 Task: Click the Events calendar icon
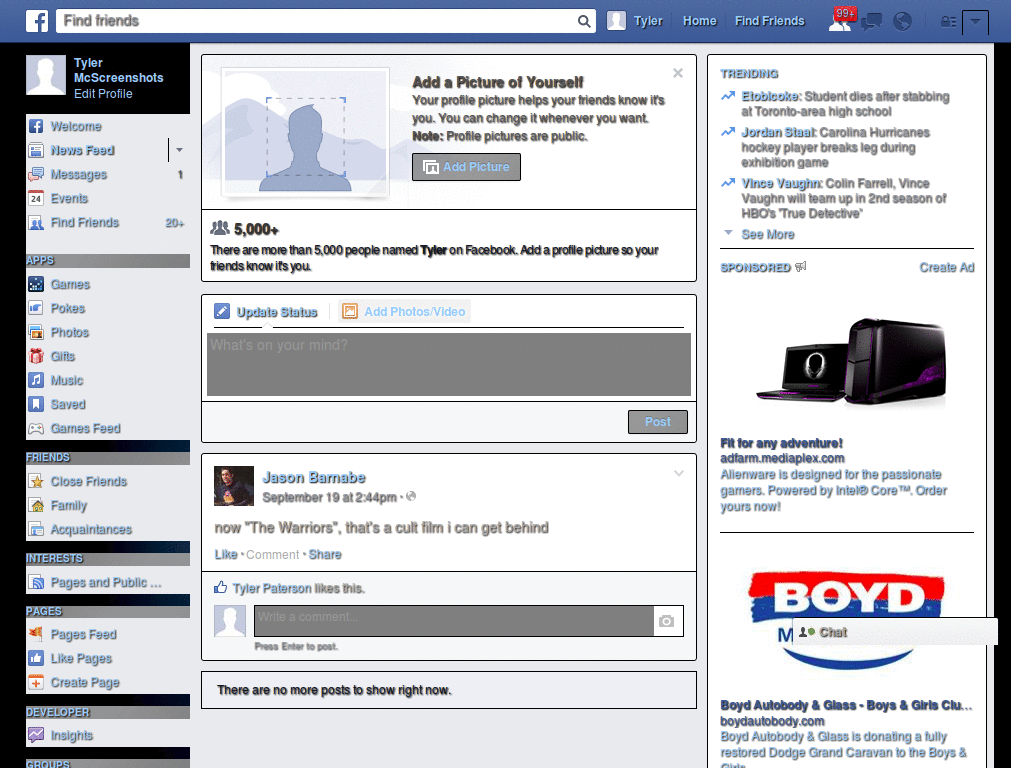[x=36, y=199]
